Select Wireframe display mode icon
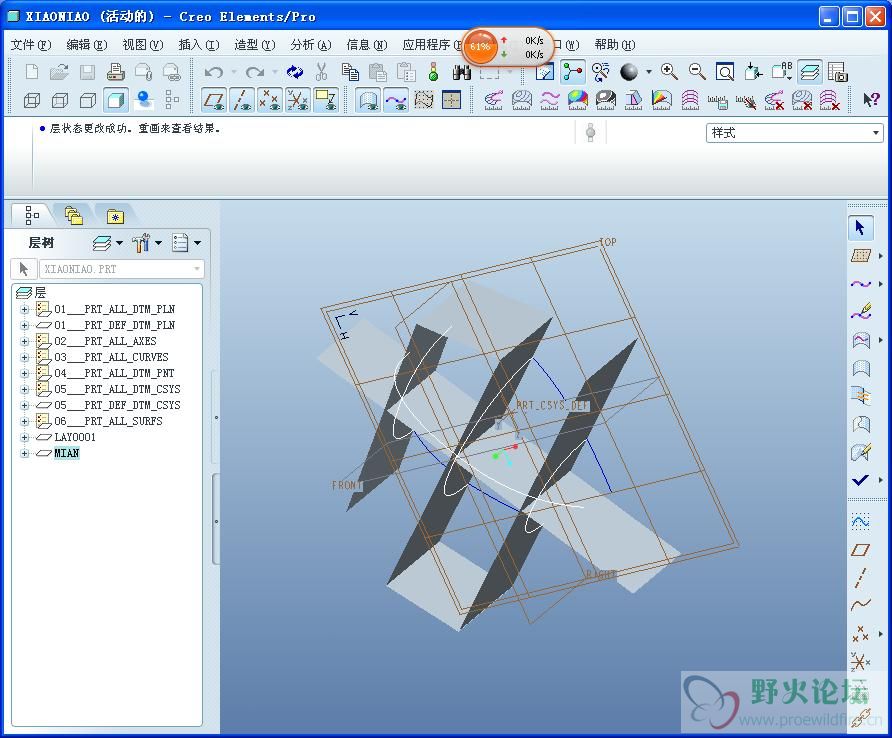 32,100
